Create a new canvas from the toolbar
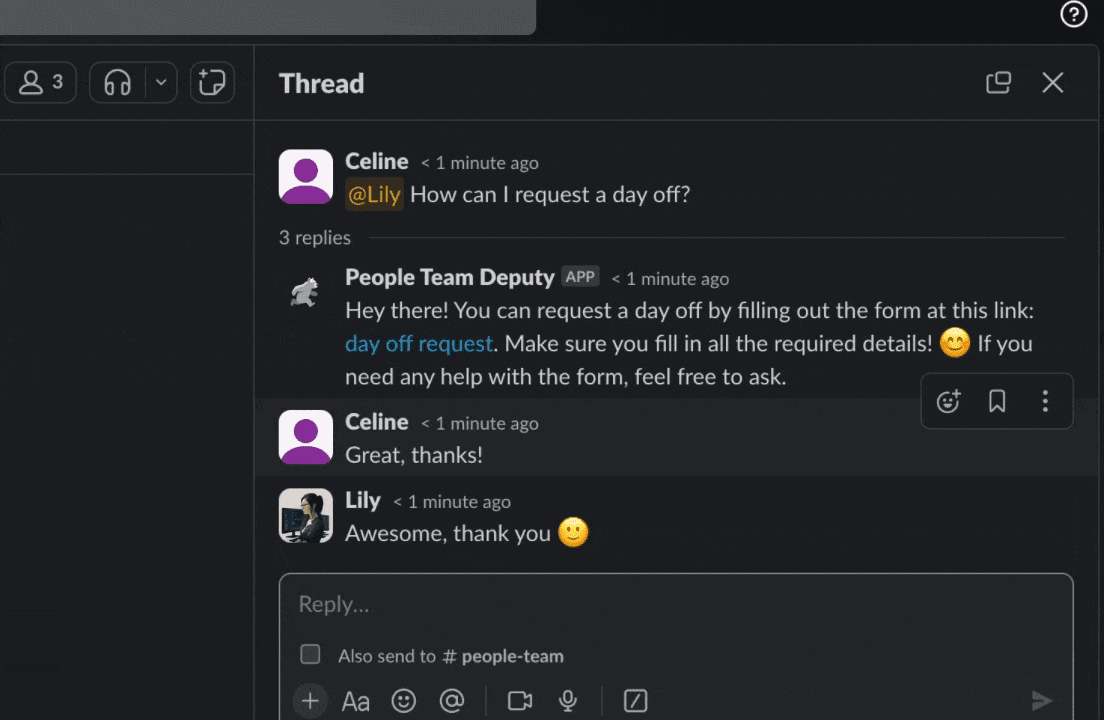Viewport: 1104px width, 720px height. click(212, 82)
